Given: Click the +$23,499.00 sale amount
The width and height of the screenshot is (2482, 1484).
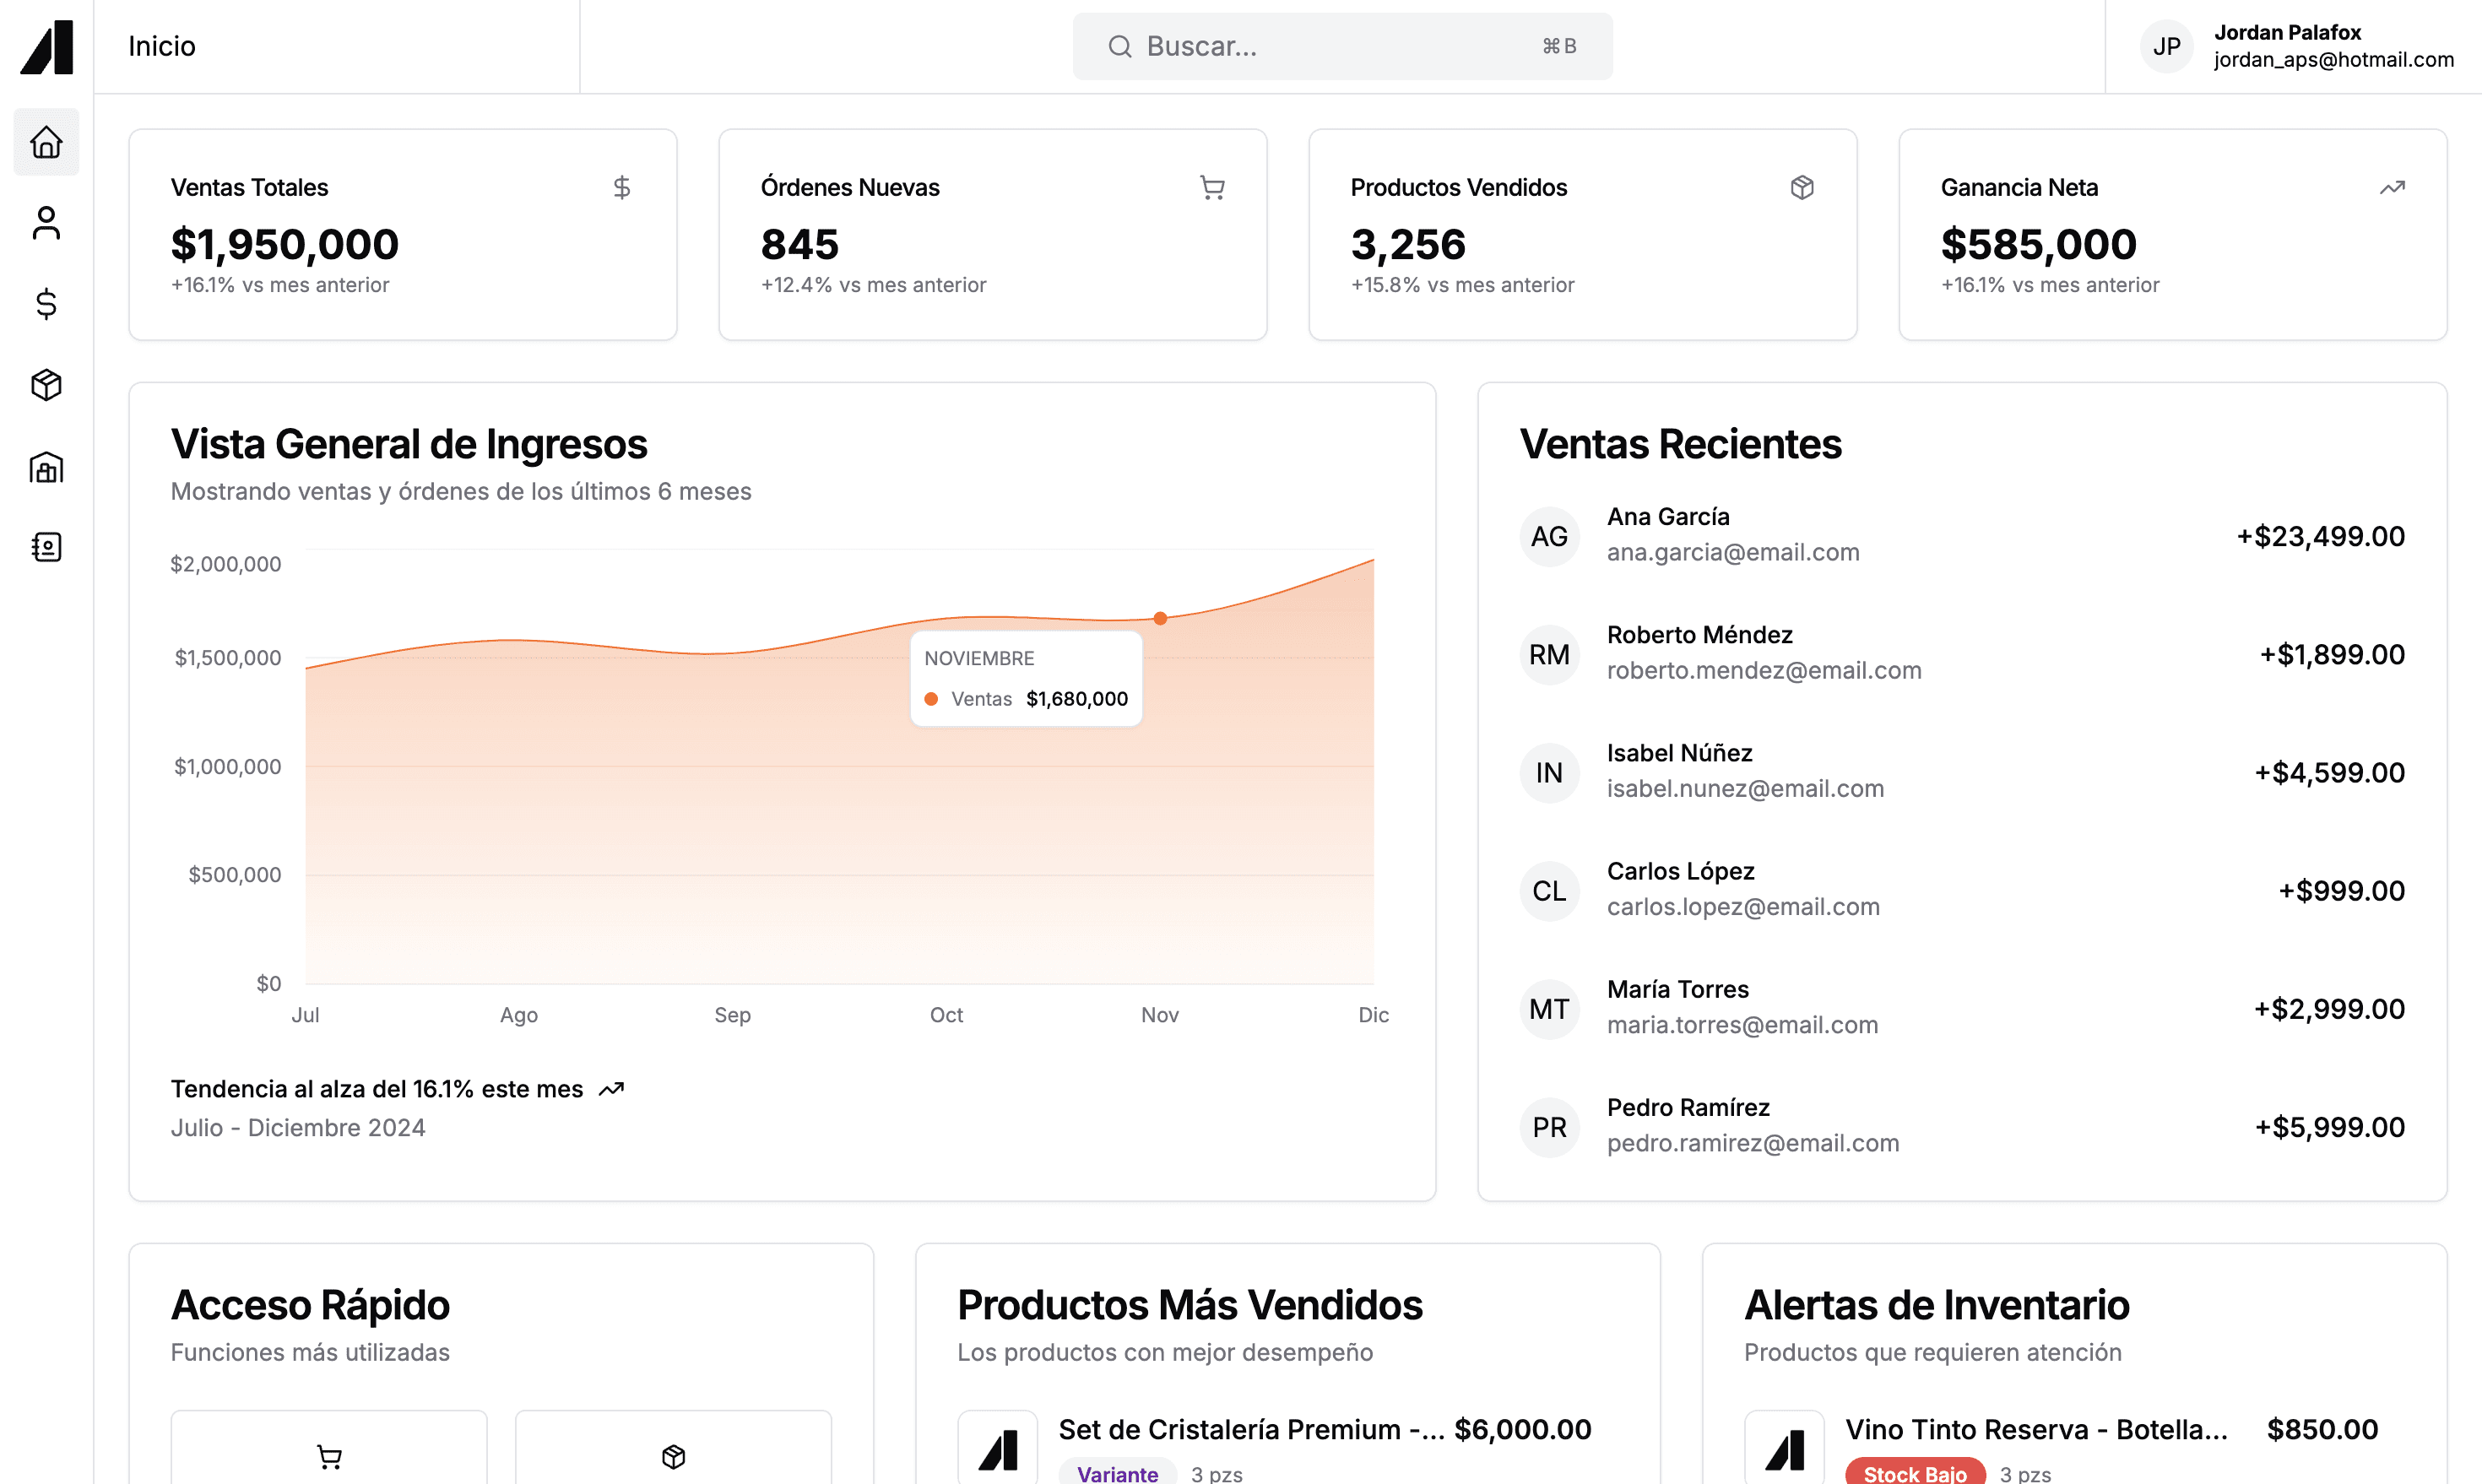Looking at the screenshot, I should click(2321, 537).
